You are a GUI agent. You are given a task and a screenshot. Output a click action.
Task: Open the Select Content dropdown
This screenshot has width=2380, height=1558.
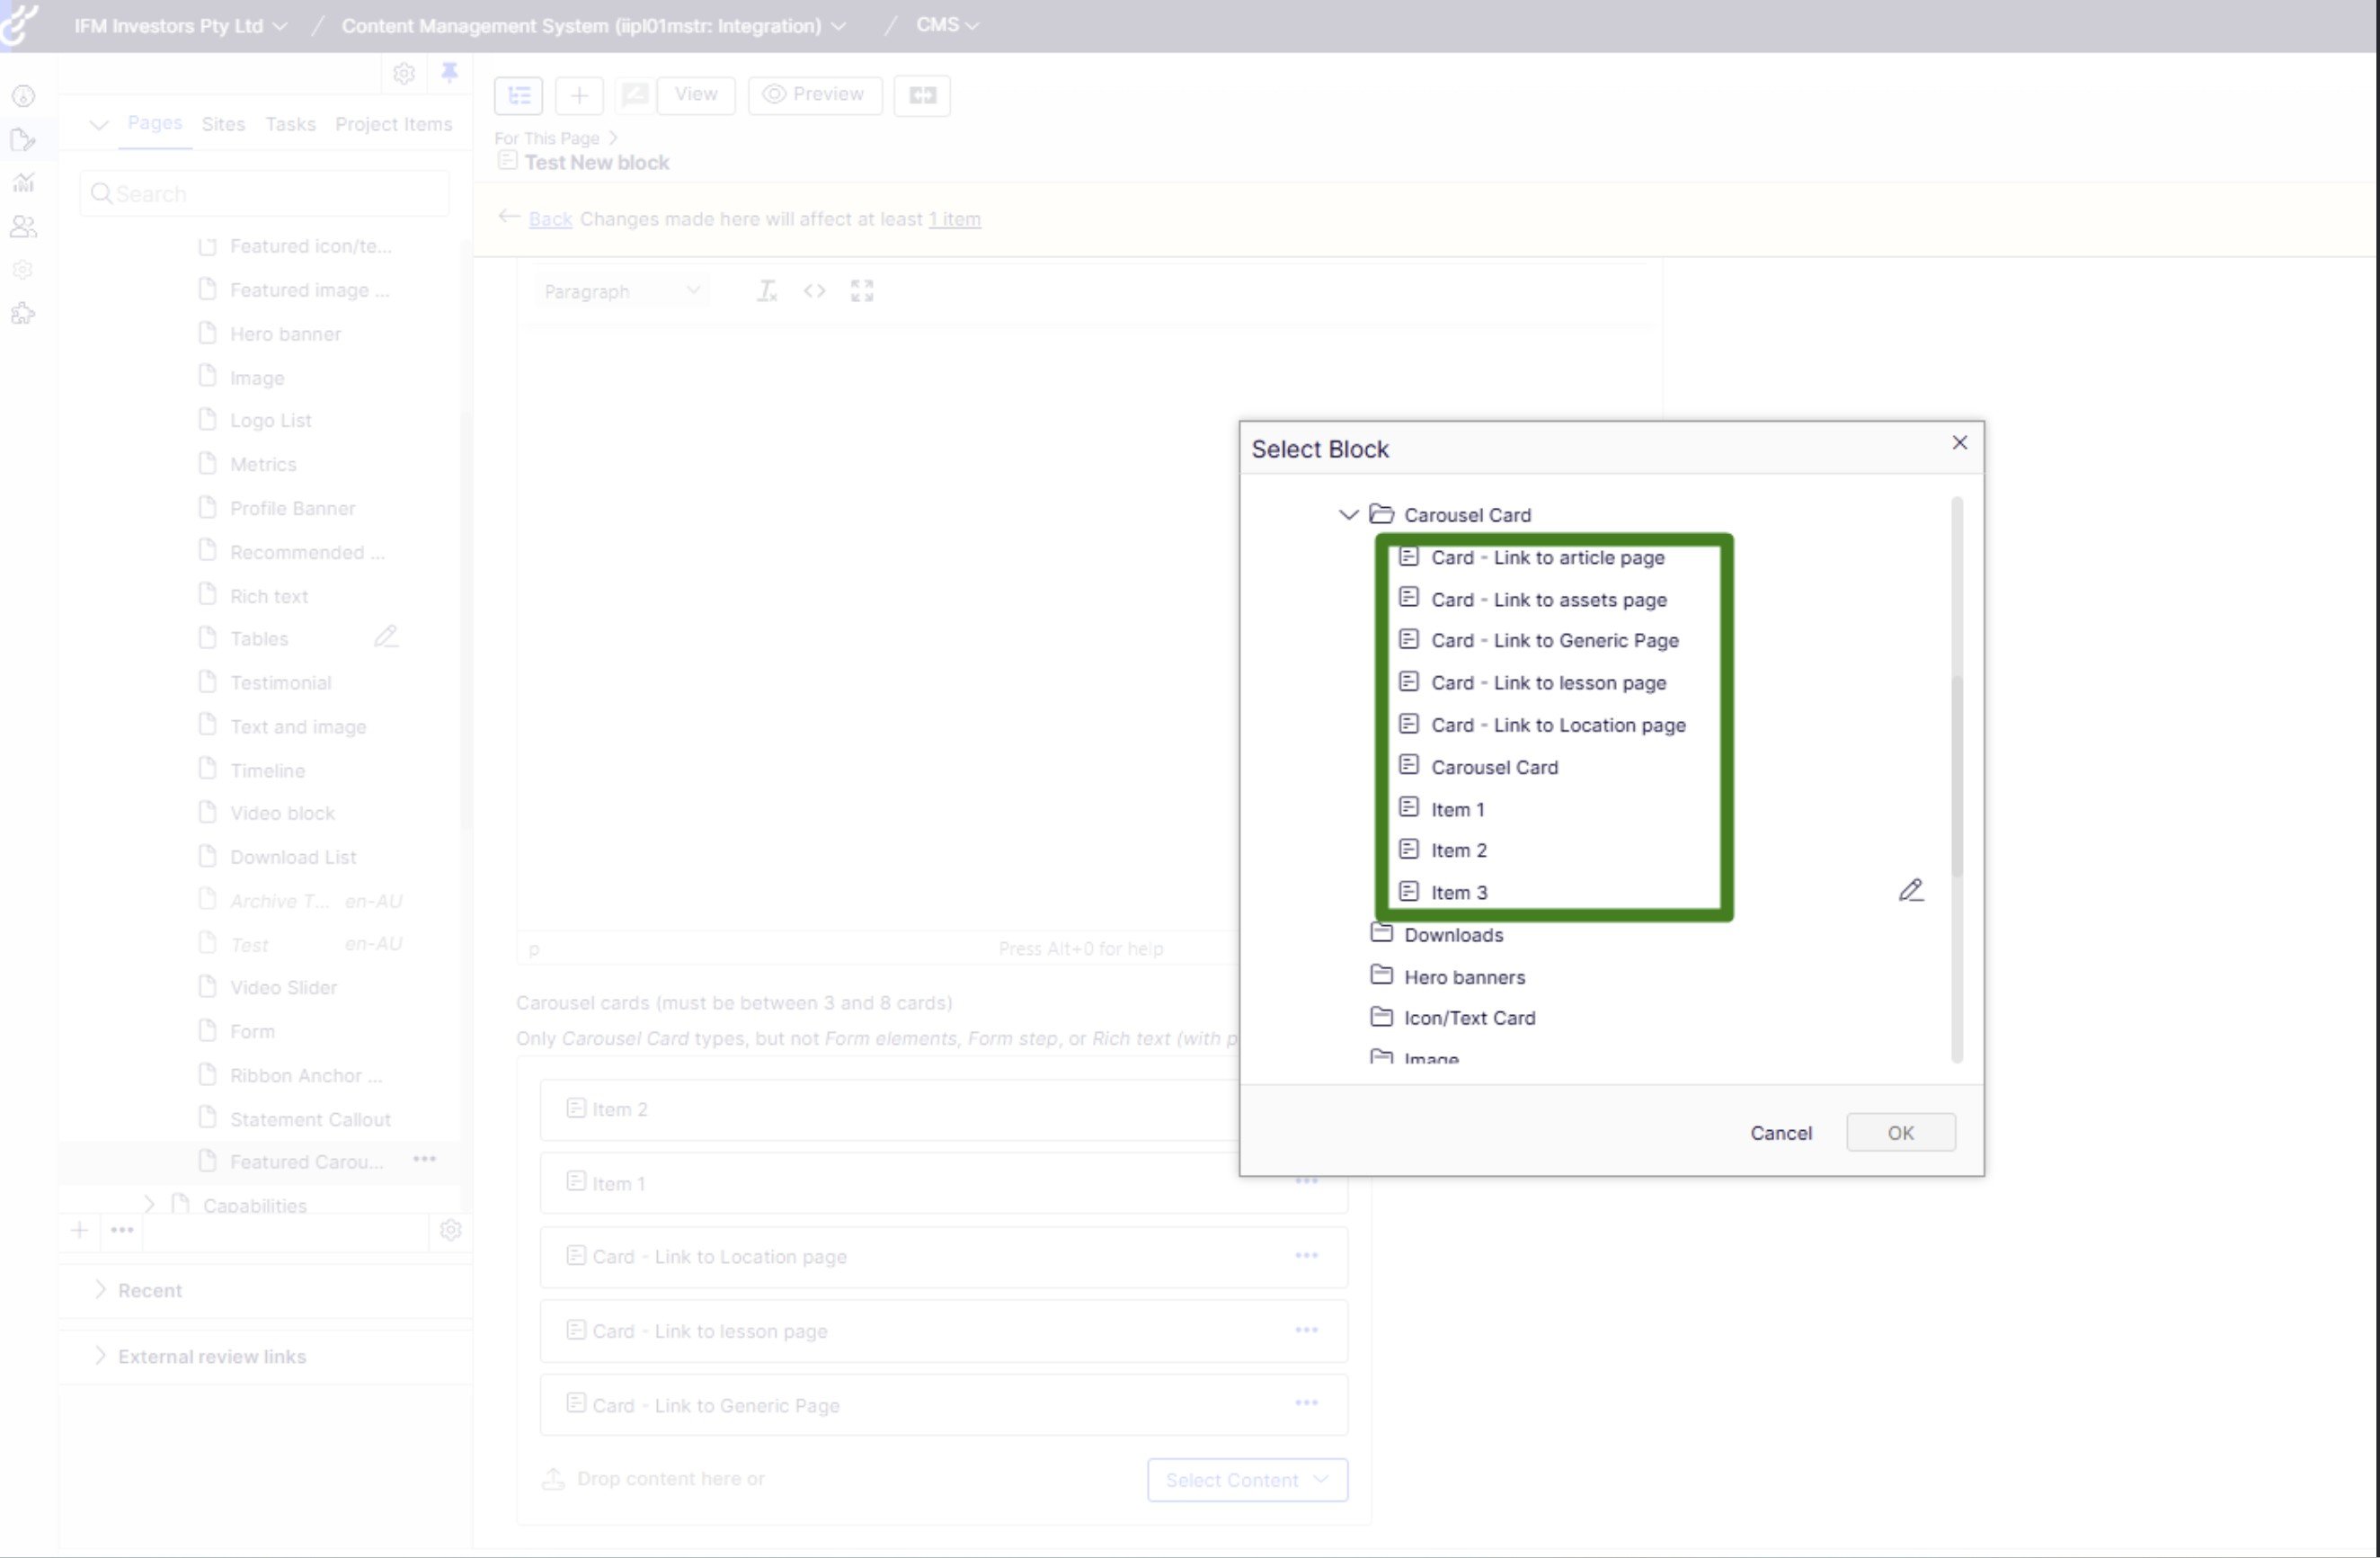coord(1246,1479)
